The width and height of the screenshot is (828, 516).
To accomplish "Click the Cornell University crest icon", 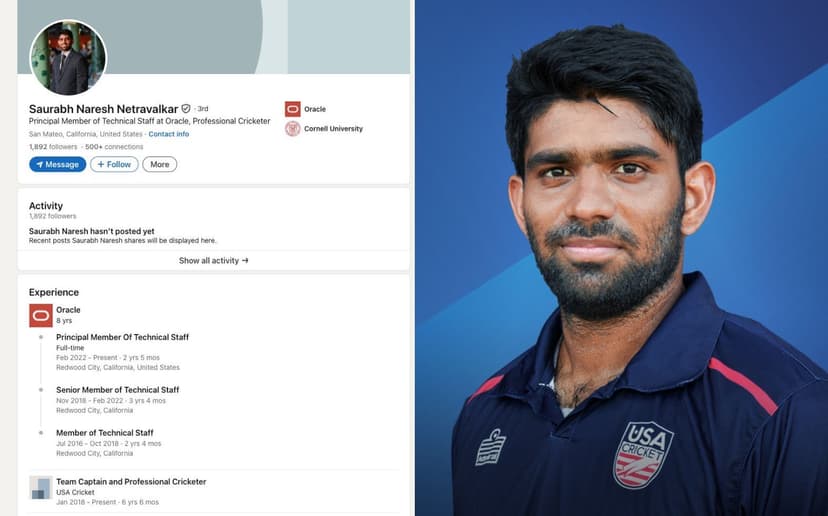I will click(x=293, y=128).
